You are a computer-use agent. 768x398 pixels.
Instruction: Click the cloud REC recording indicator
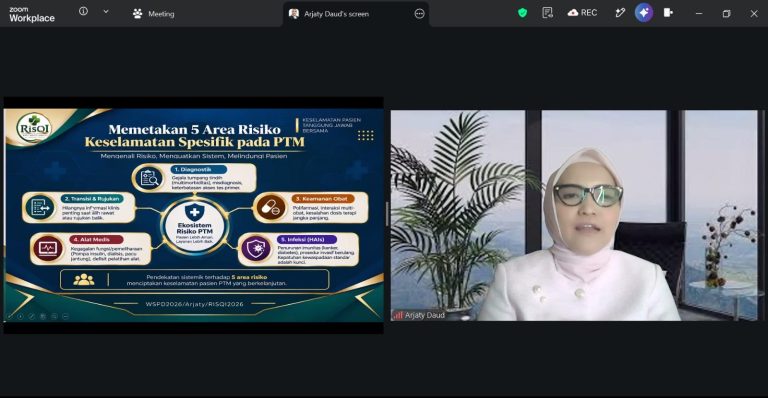click(582, 13)
